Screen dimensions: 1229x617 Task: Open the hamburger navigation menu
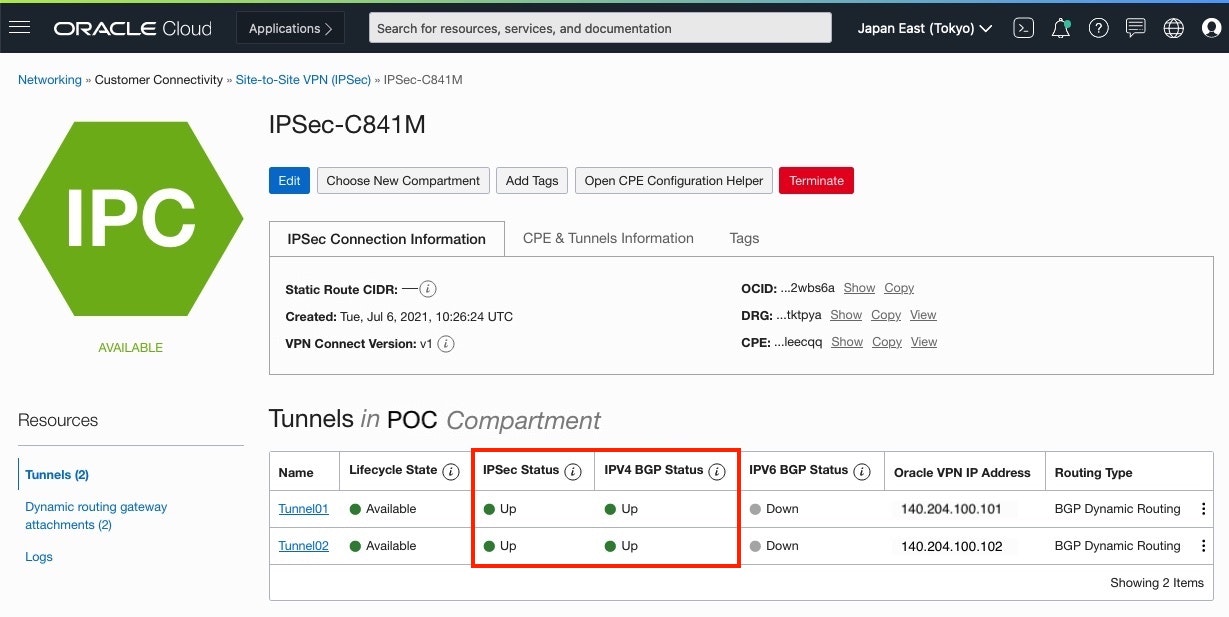point(19,28)
